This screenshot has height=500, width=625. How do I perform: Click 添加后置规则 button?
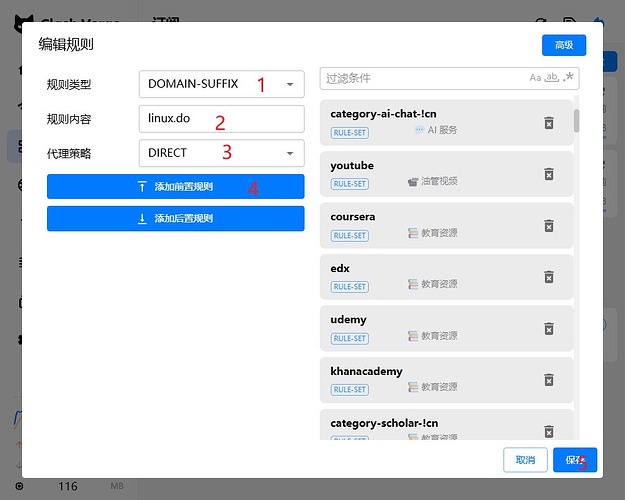coord(176,219)
